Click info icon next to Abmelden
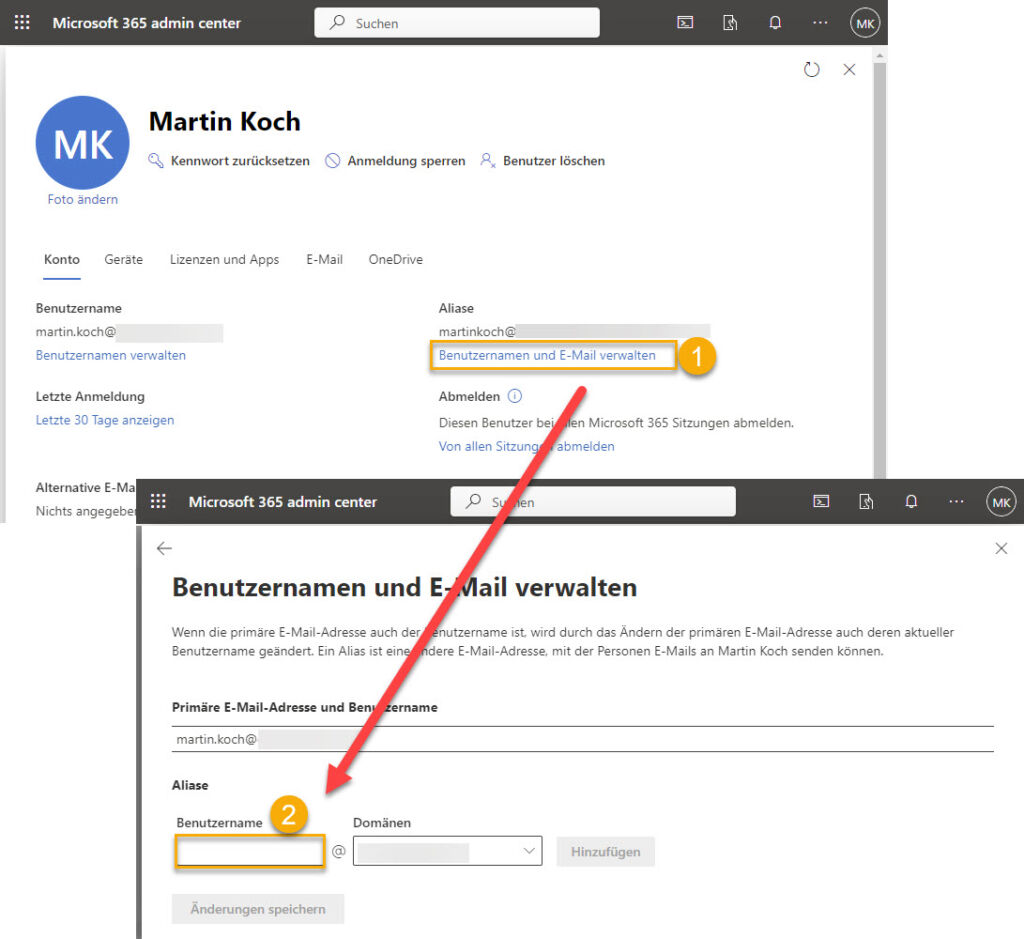Viewport: 1024px width, 939px height. pyautogui.click(x=515, y=396)
